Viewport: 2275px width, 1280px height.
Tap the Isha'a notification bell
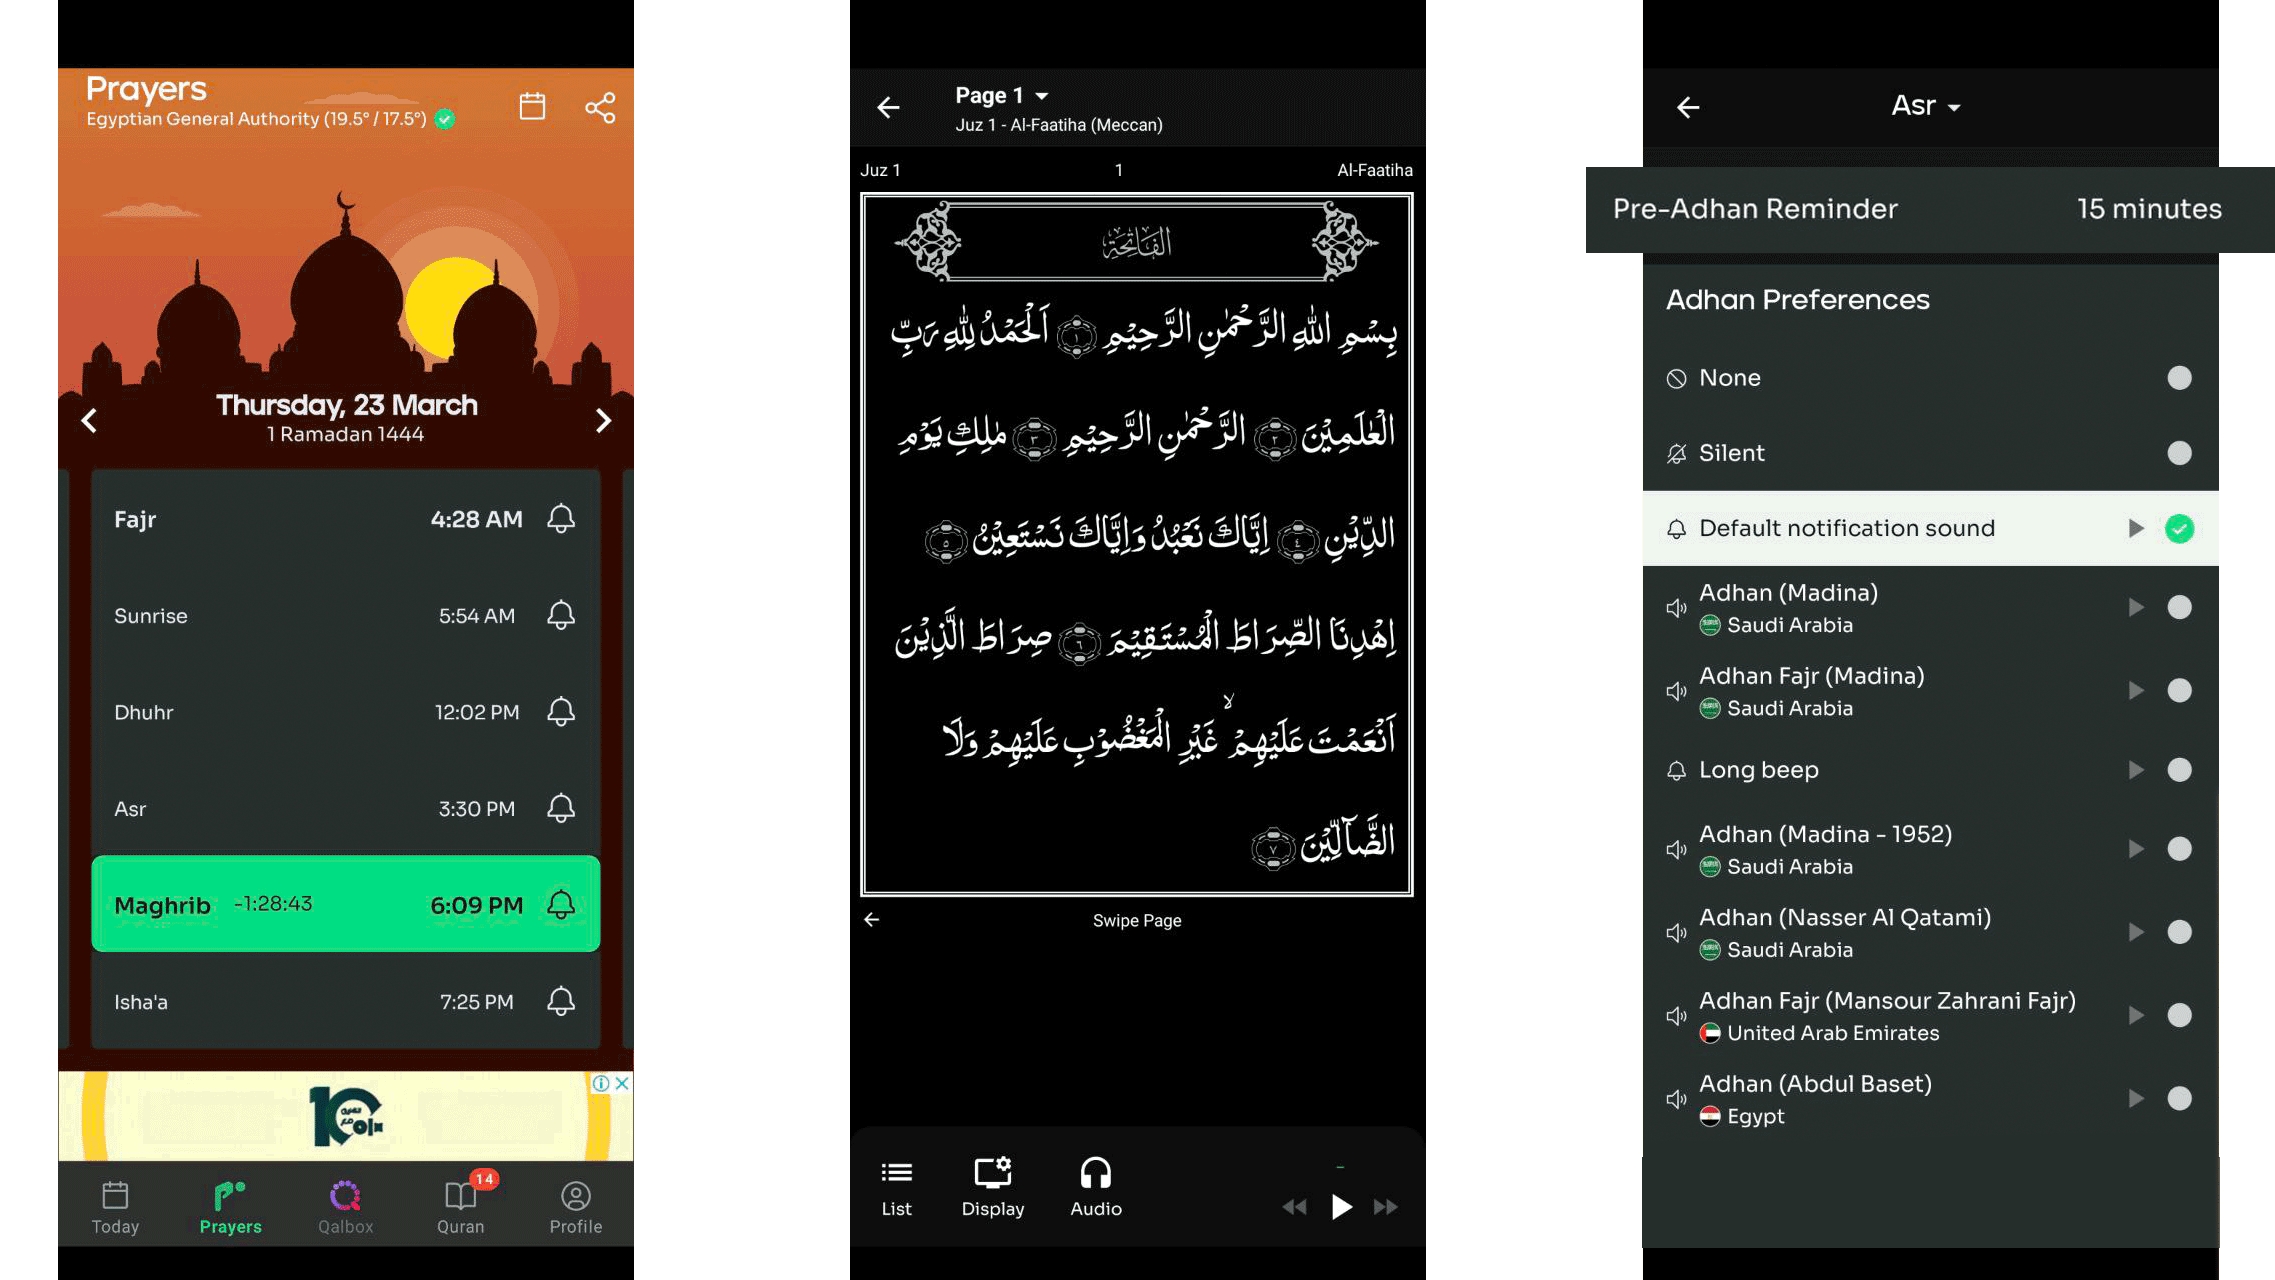click(x=561, y=1001)
